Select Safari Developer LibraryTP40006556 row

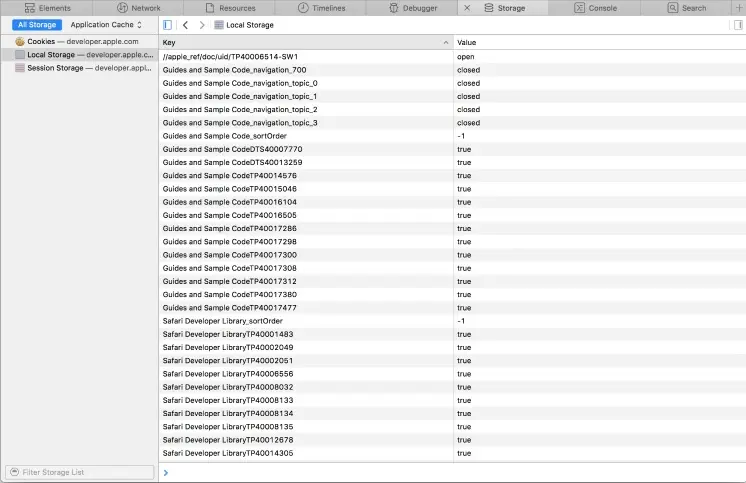tap(452, 374)
